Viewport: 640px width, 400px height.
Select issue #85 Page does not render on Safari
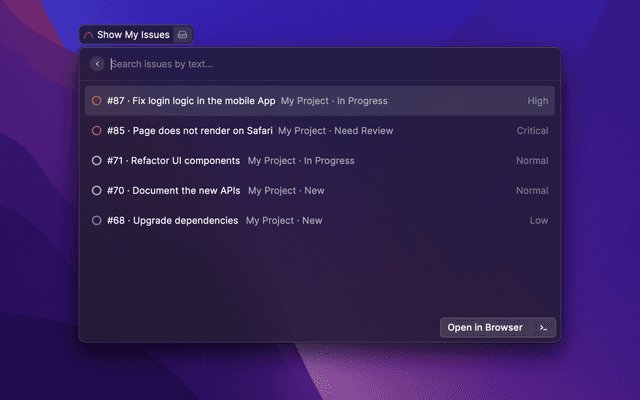click(x=190, y=131)
